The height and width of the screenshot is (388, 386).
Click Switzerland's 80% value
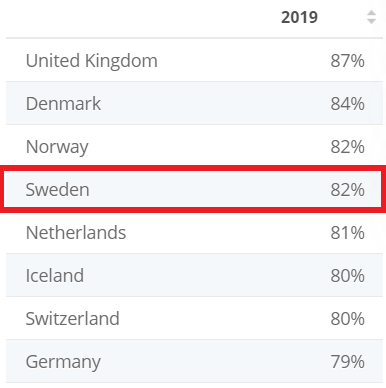[x=347, y=319]
